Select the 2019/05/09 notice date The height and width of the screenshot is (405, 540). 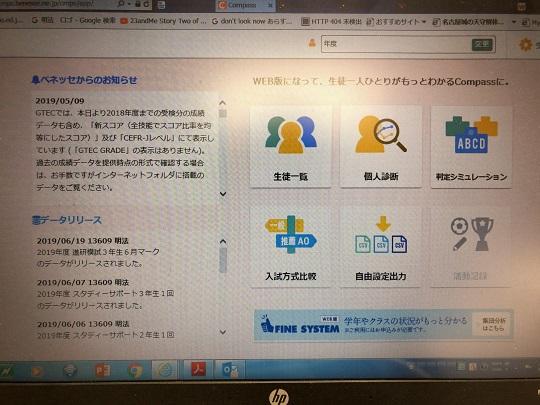[60, 101]
